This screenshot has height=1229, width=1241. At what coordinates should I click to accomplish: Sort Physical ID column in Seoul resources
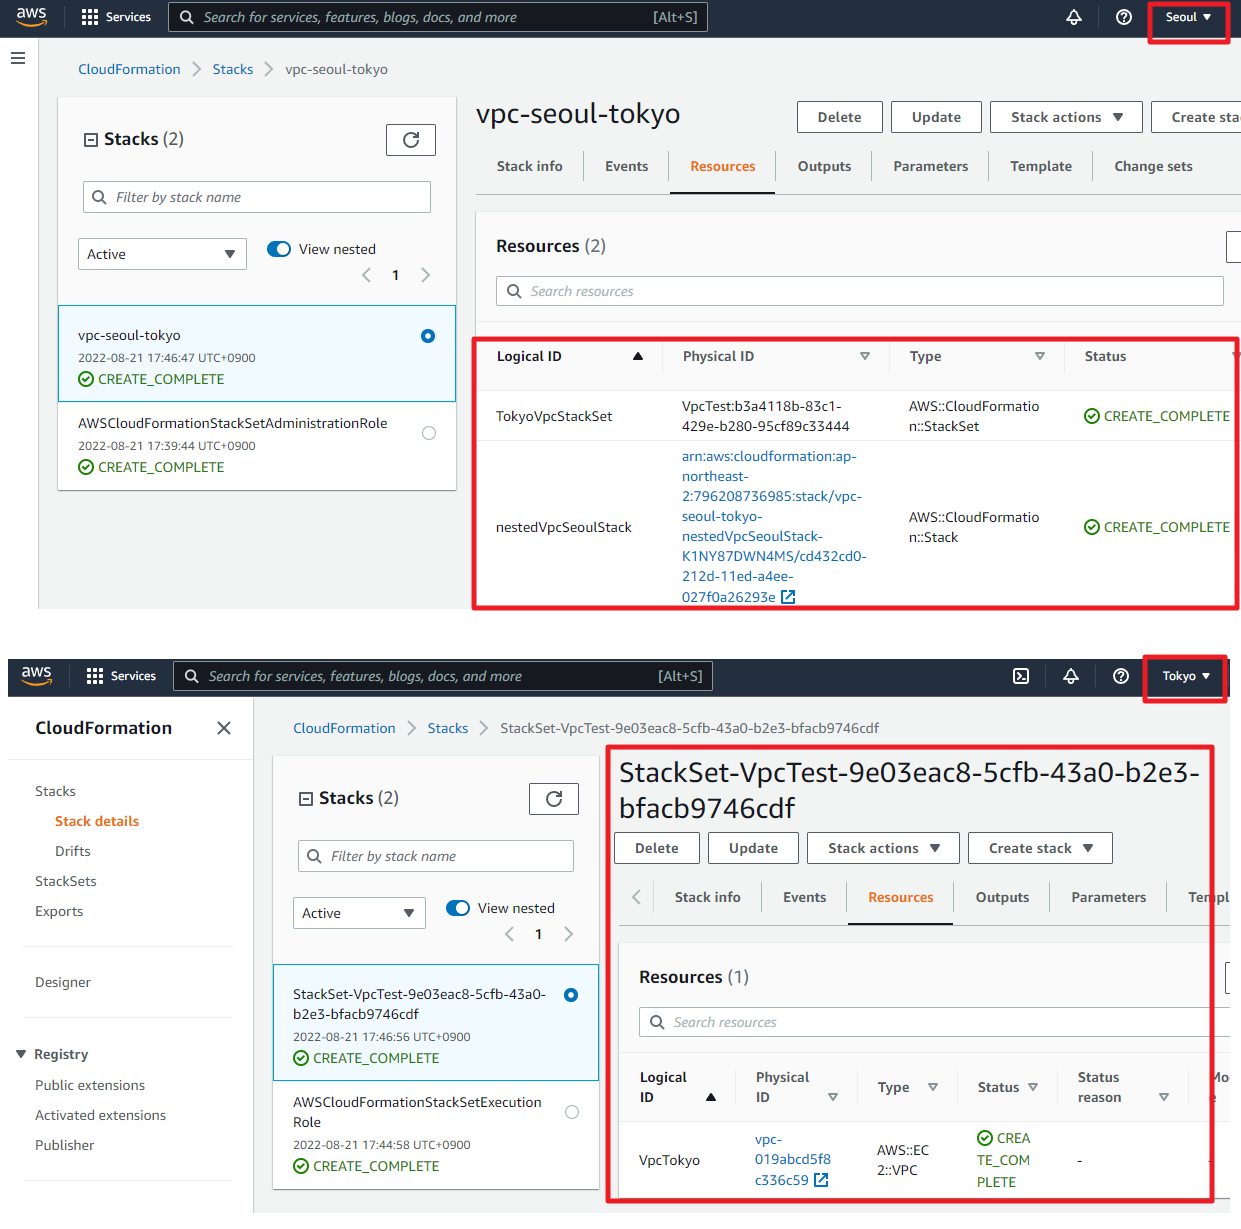(865, 356)
